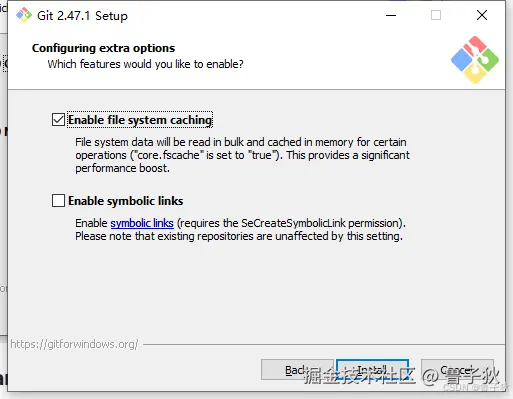The height and width of the screenshot is (399, 513).
Task: Click the SeCreateSymbolicLink permission description text
Action: pos(240,223)
